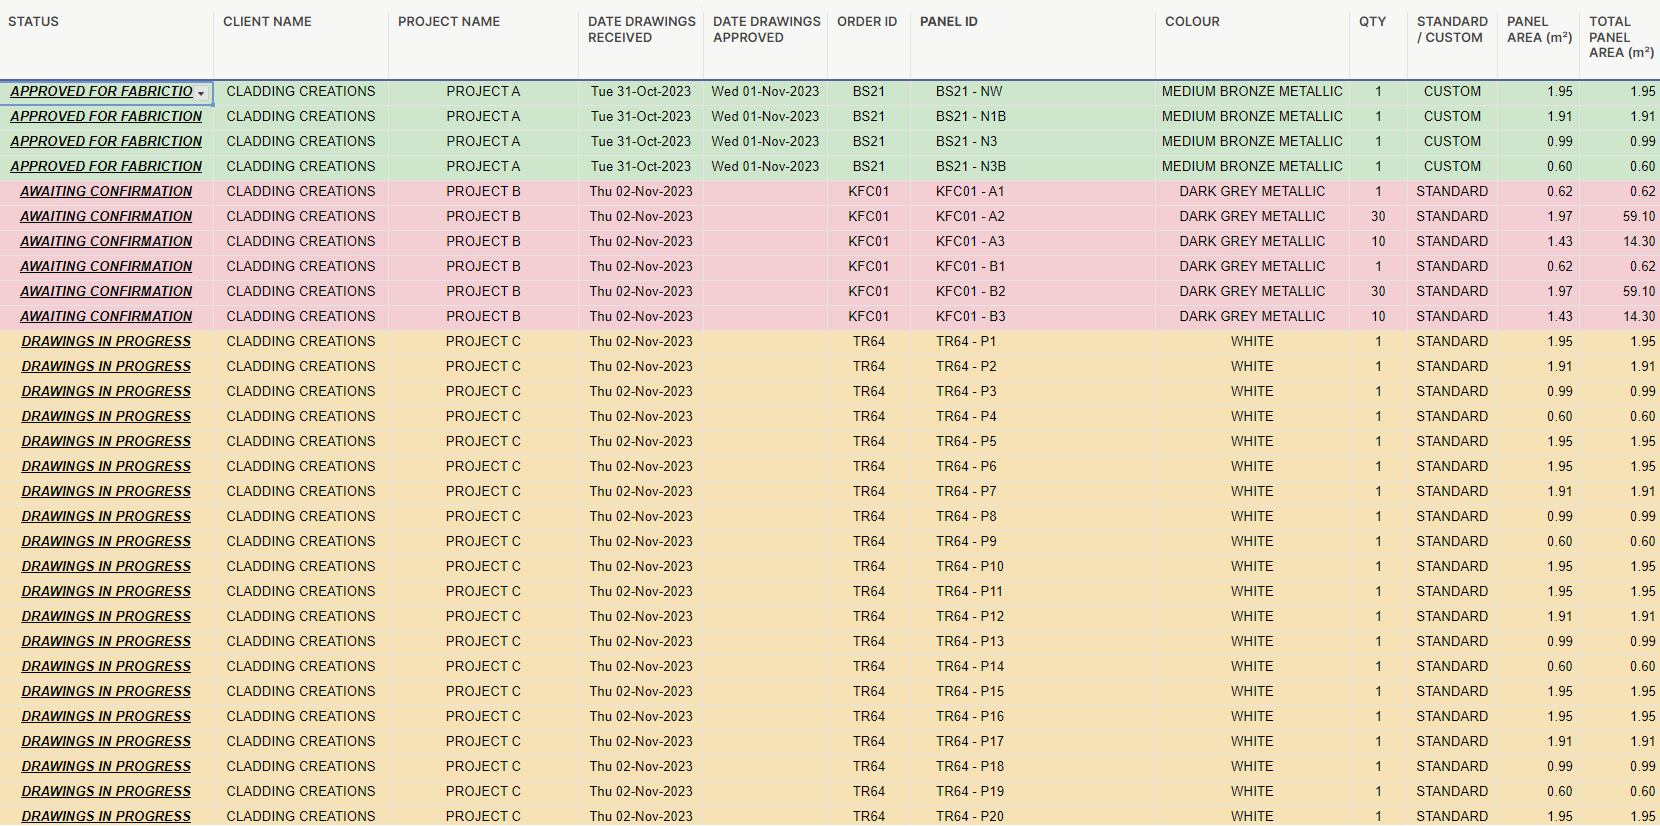Click the approved date cell for BS21 - N3

point(765,142)
